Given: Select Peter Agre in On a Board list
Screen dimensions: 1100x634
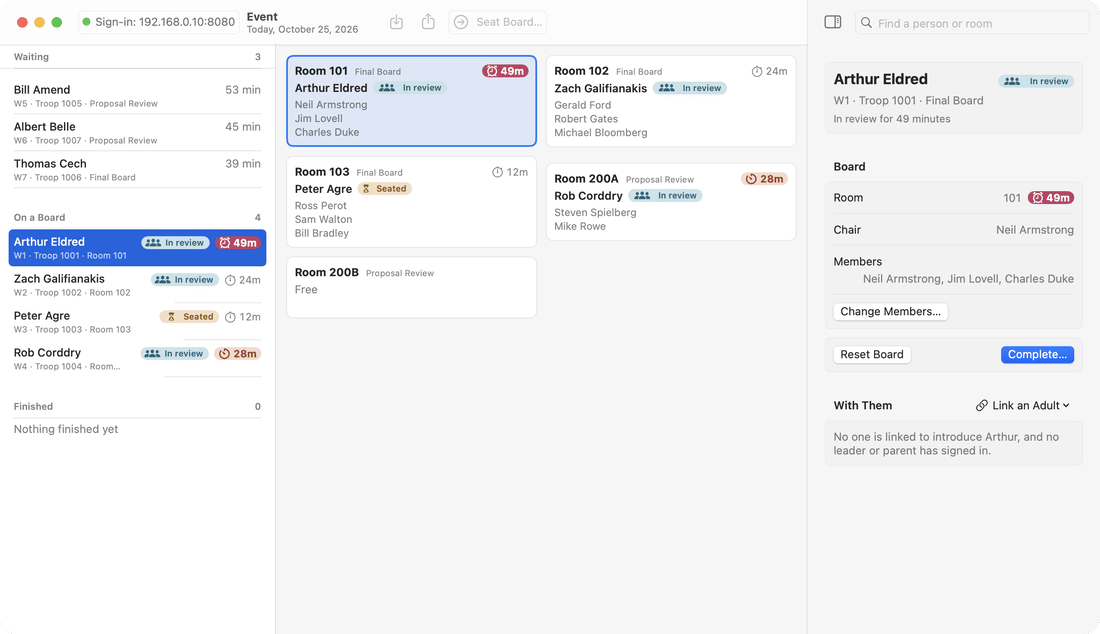Looking at the screenshot, I should [x=138, y=322].
